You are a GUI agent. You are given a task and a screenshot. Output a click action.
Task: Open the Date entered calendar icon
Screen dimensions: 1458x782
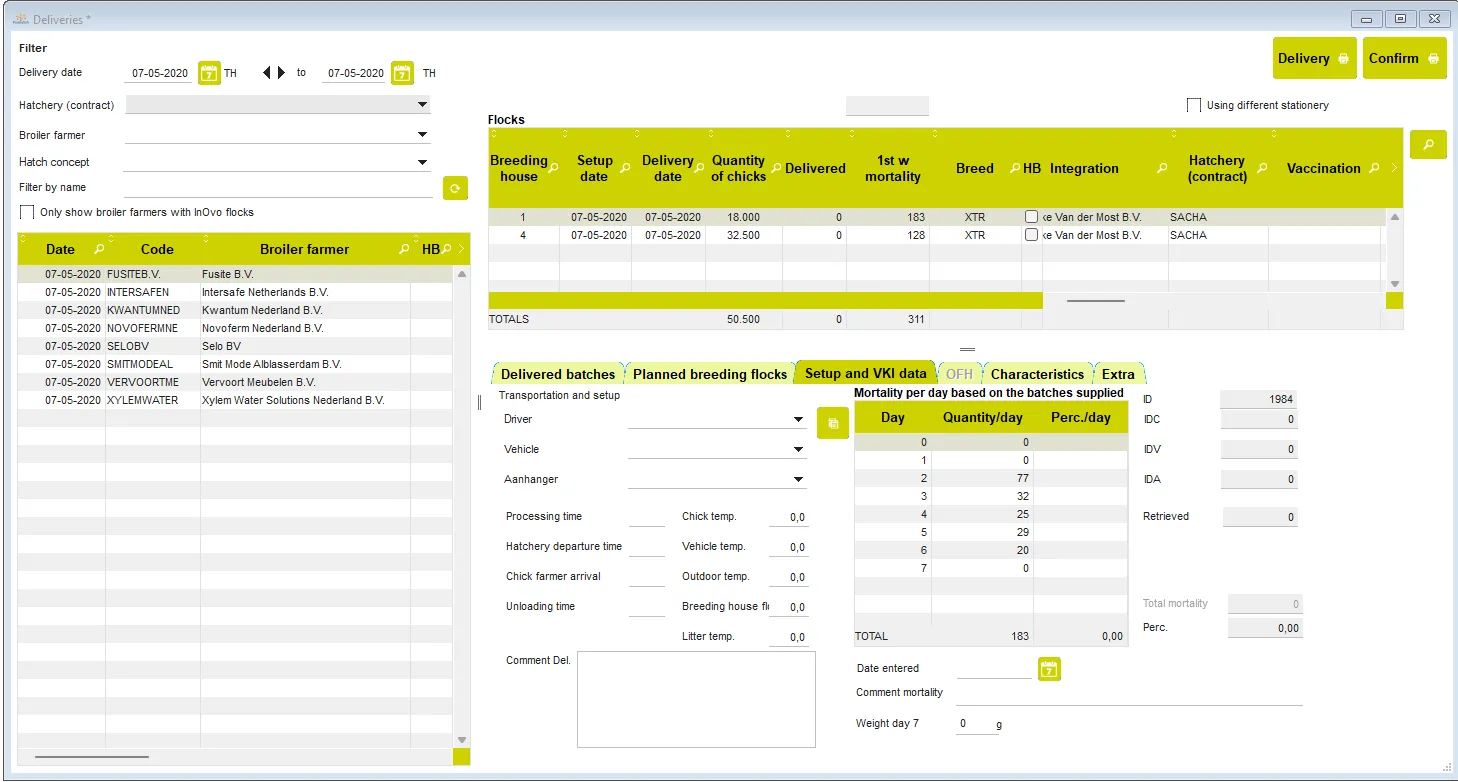coord(1048,669)
